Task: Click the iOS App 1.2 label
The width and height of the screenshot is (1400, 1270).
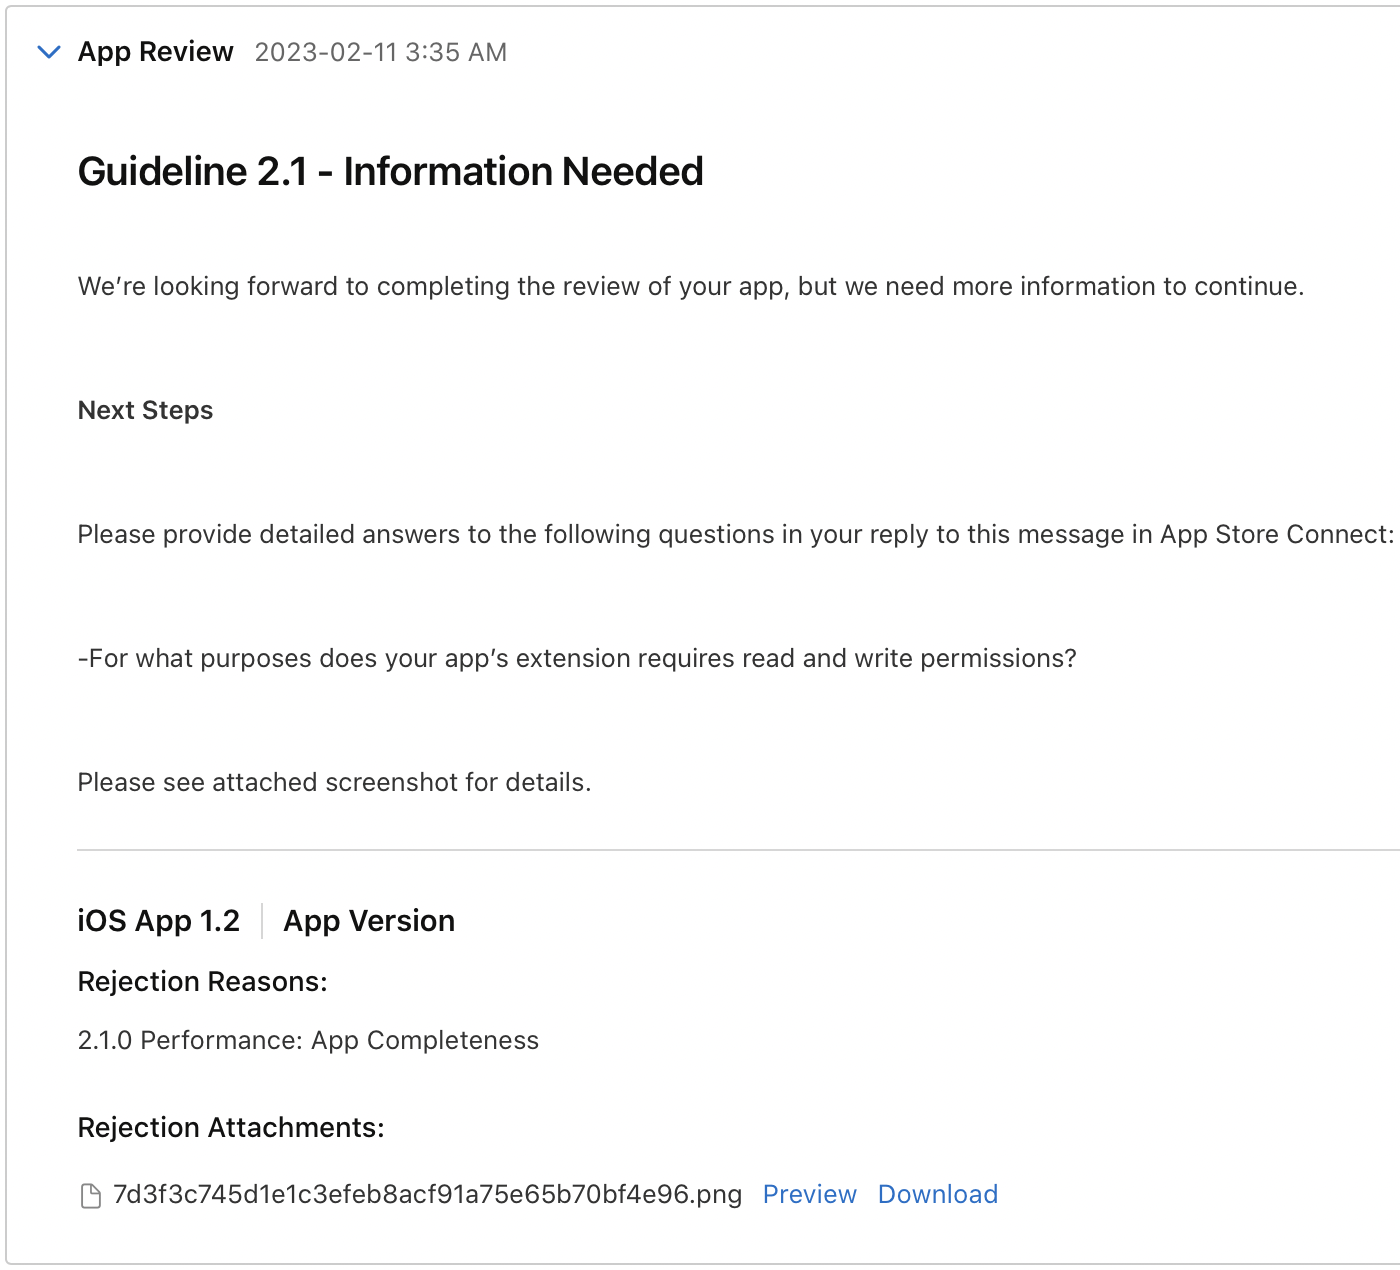Action: (x=158, y=920)
